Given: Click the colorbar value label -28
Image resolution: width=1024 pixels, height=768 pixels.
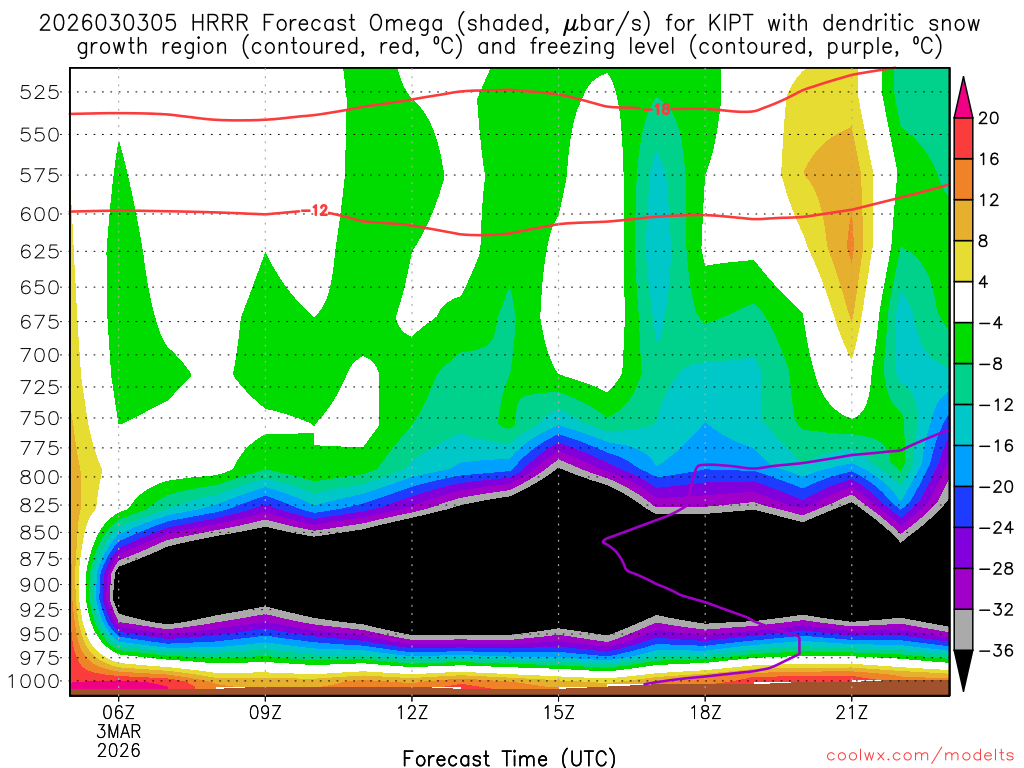Looking at the screenshot, I should (995, 569).
